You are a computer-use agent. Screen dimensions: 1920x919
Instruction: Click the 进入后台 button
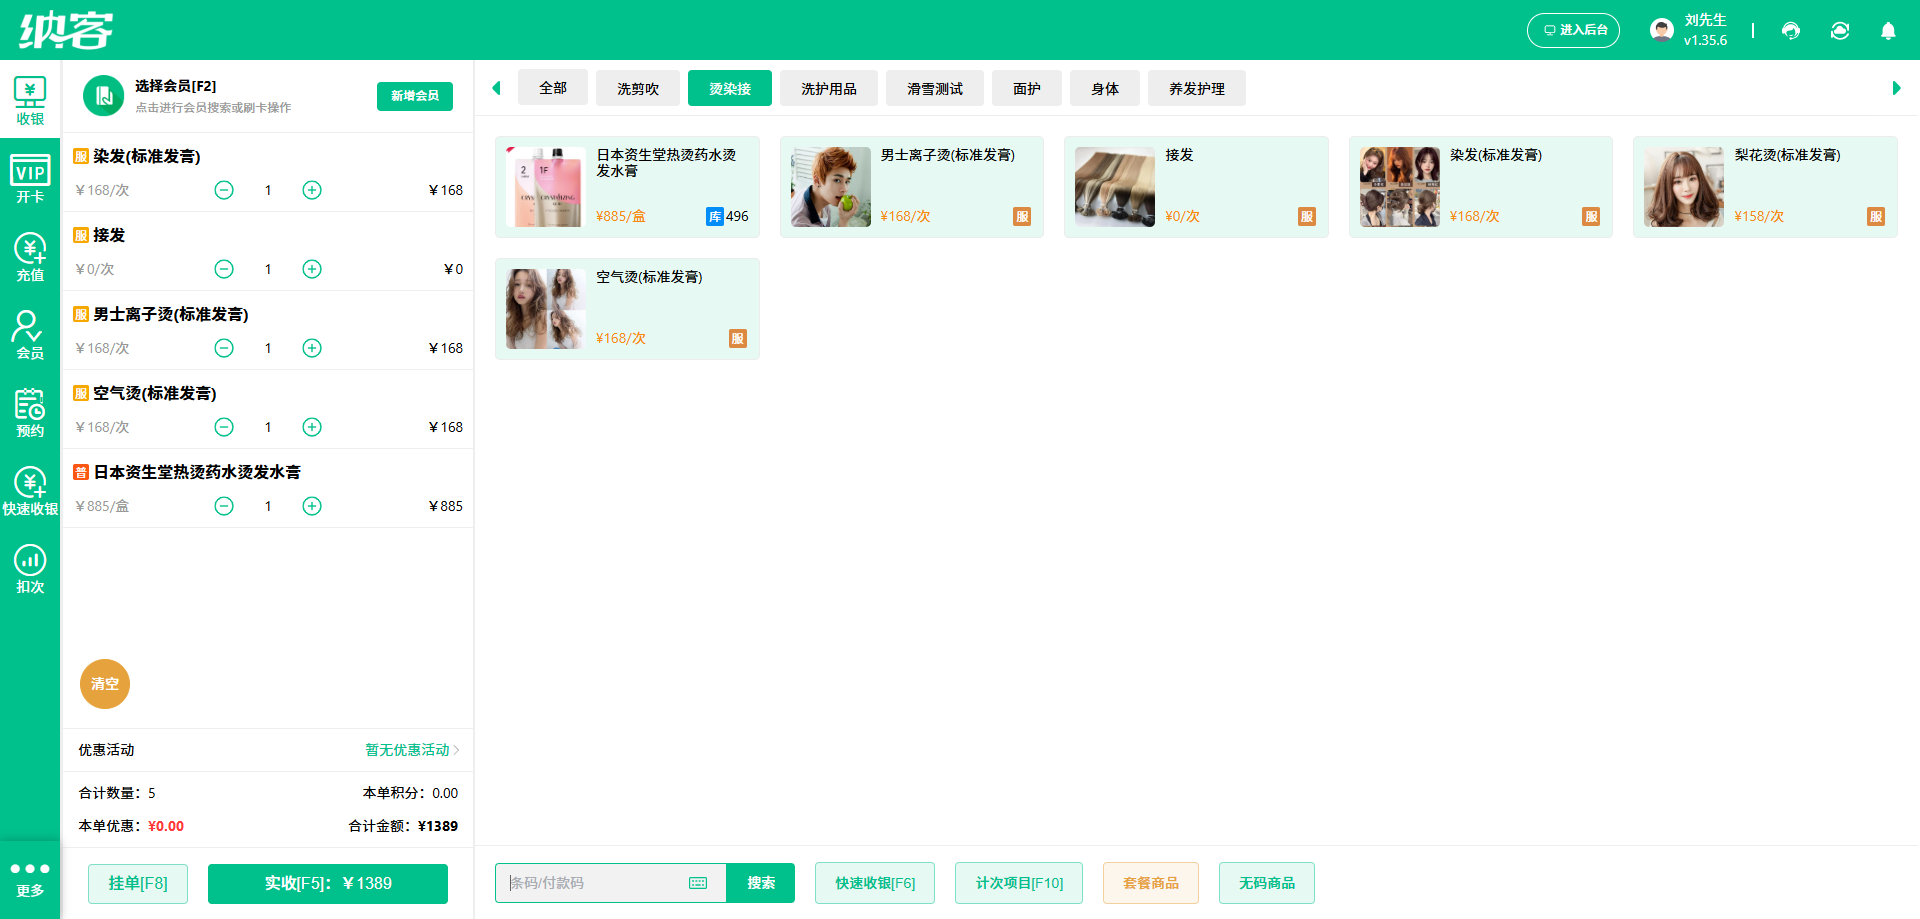coord(1573,30)
